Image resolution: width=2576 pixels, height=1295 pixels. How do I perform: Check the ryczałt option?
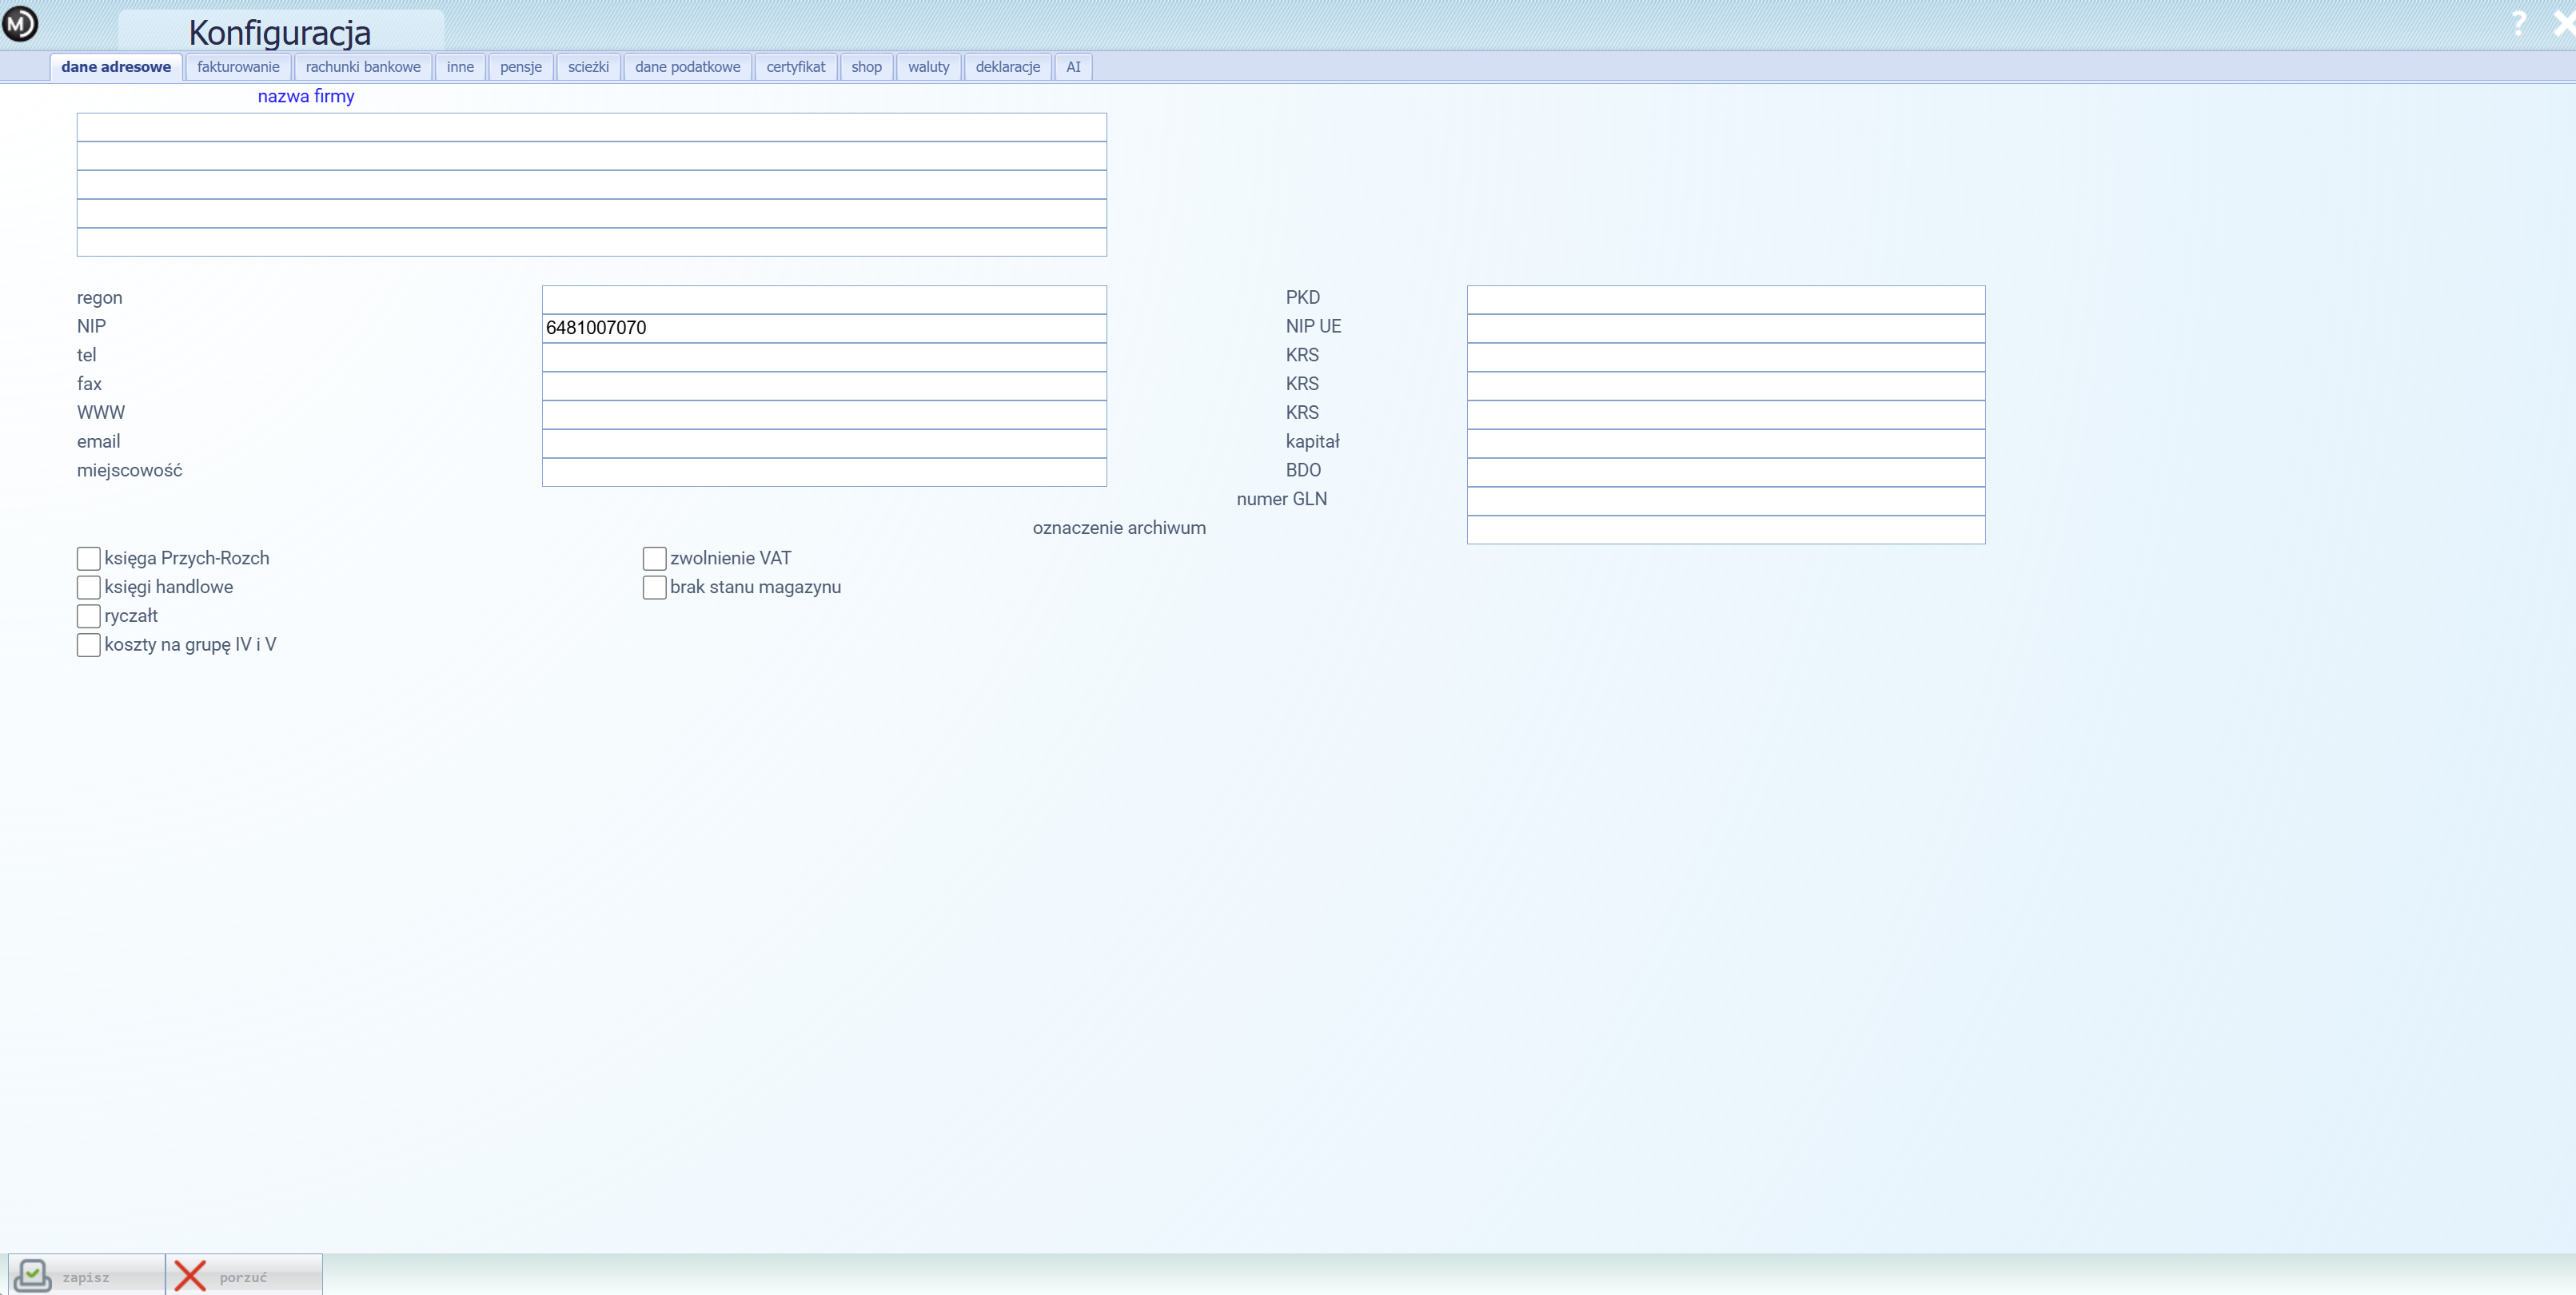[89, 616]
